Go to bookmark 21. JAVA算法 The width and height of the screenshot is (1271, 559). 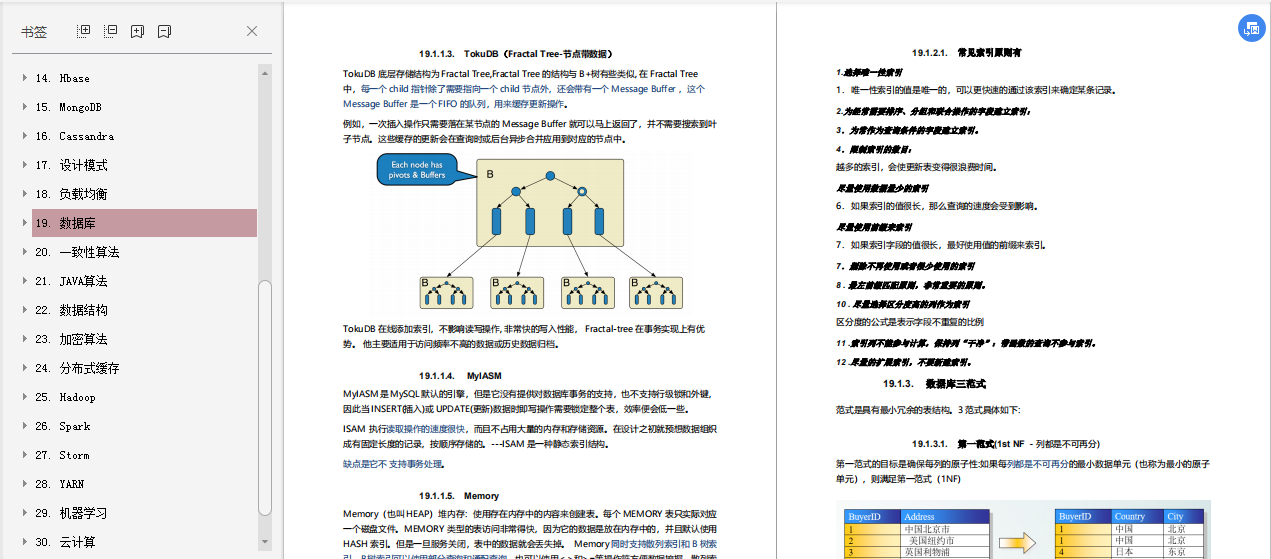[71, 281]
